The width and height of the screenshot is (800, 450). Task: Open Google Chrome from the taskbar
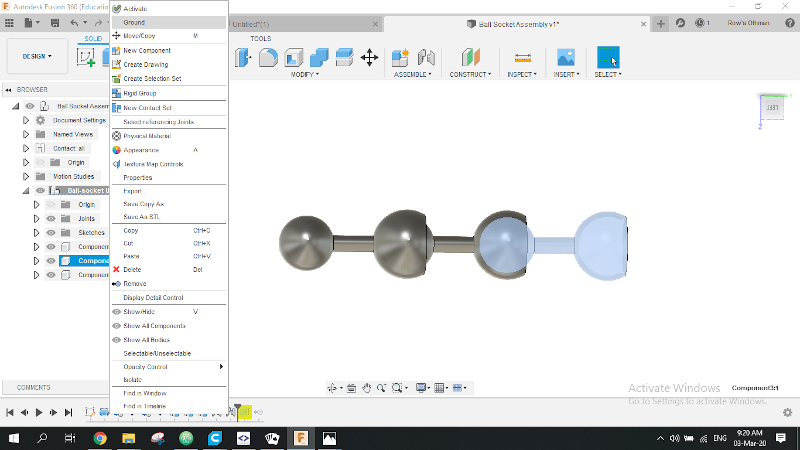click(100, 438)
